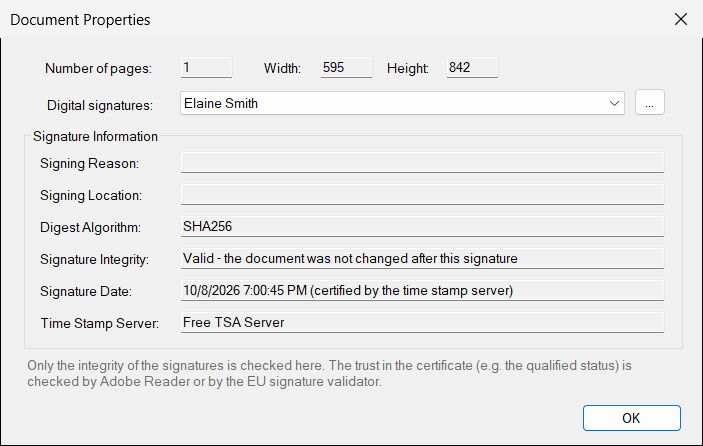The width and height of the screenshot is (703, 446).
Task: Click the 'Signing Reason:' label
Action: [89, 164]
